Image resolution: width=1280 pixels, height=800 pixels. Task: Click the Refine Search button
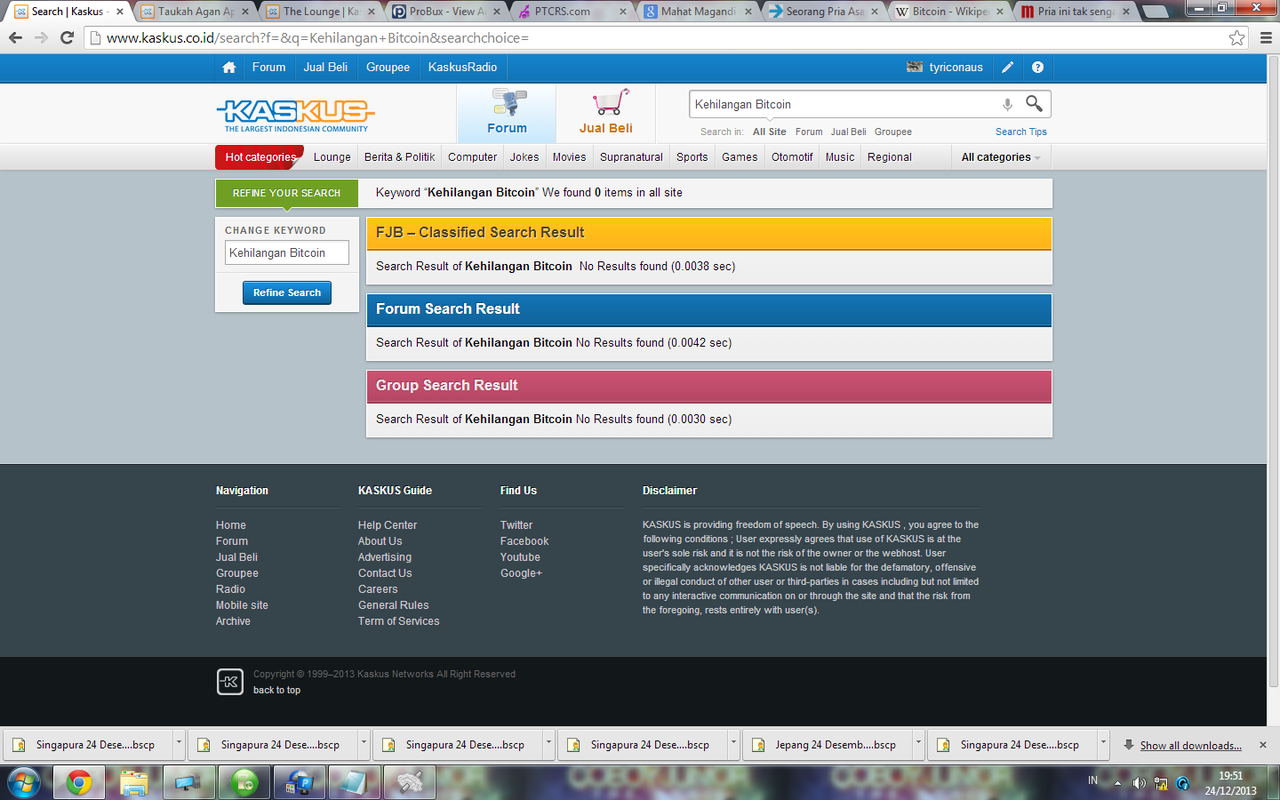tap(287, 293)
